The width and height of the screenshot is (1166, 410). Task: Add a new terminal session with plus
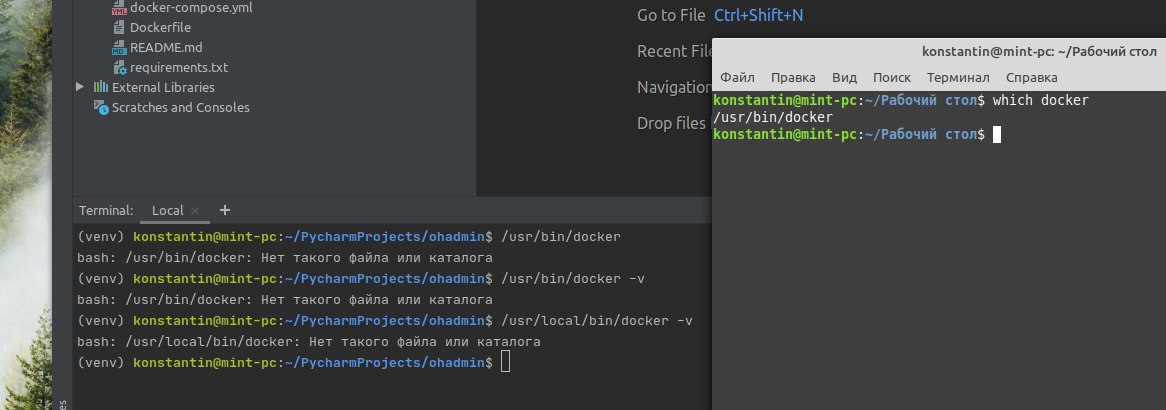click(224, 210)
